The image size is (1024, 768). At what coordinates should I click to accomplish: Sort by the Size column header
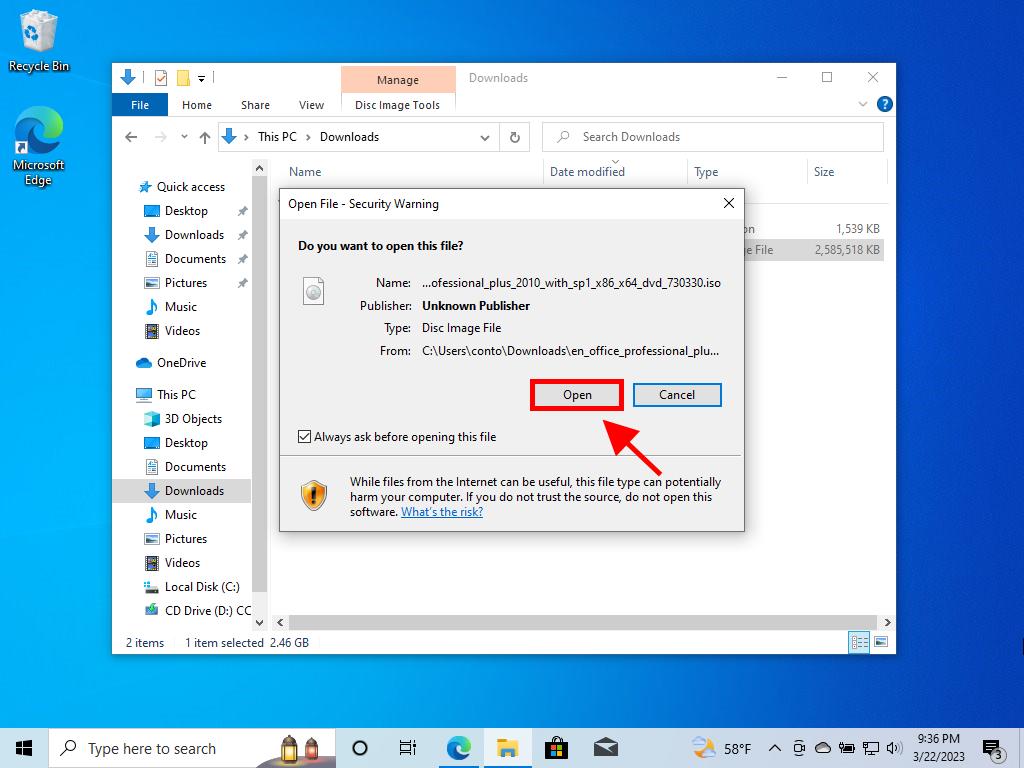point(824,172)
